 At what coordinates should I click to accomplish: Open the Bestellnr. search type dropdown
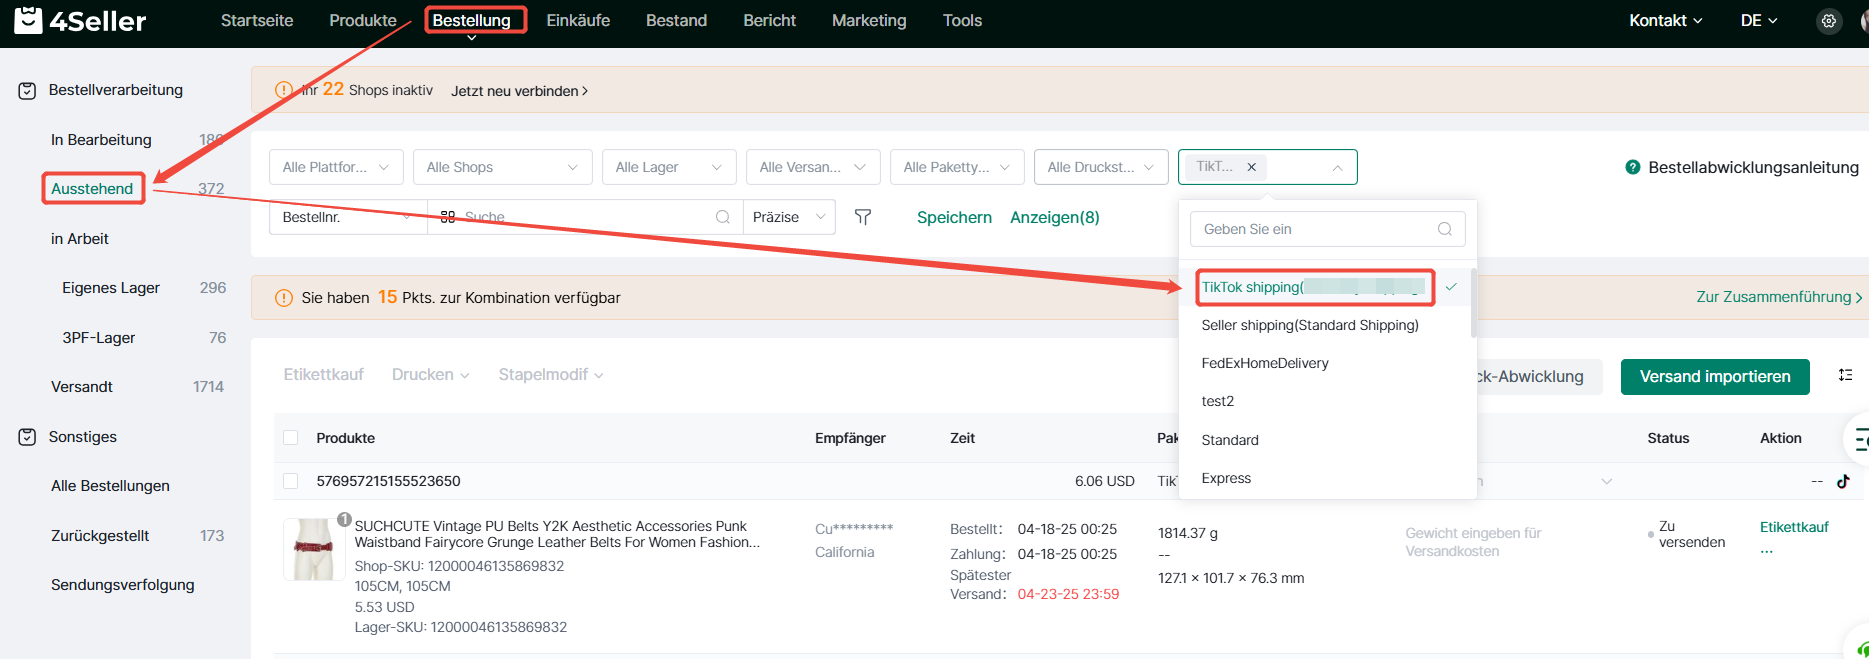[x=348, y=217]
